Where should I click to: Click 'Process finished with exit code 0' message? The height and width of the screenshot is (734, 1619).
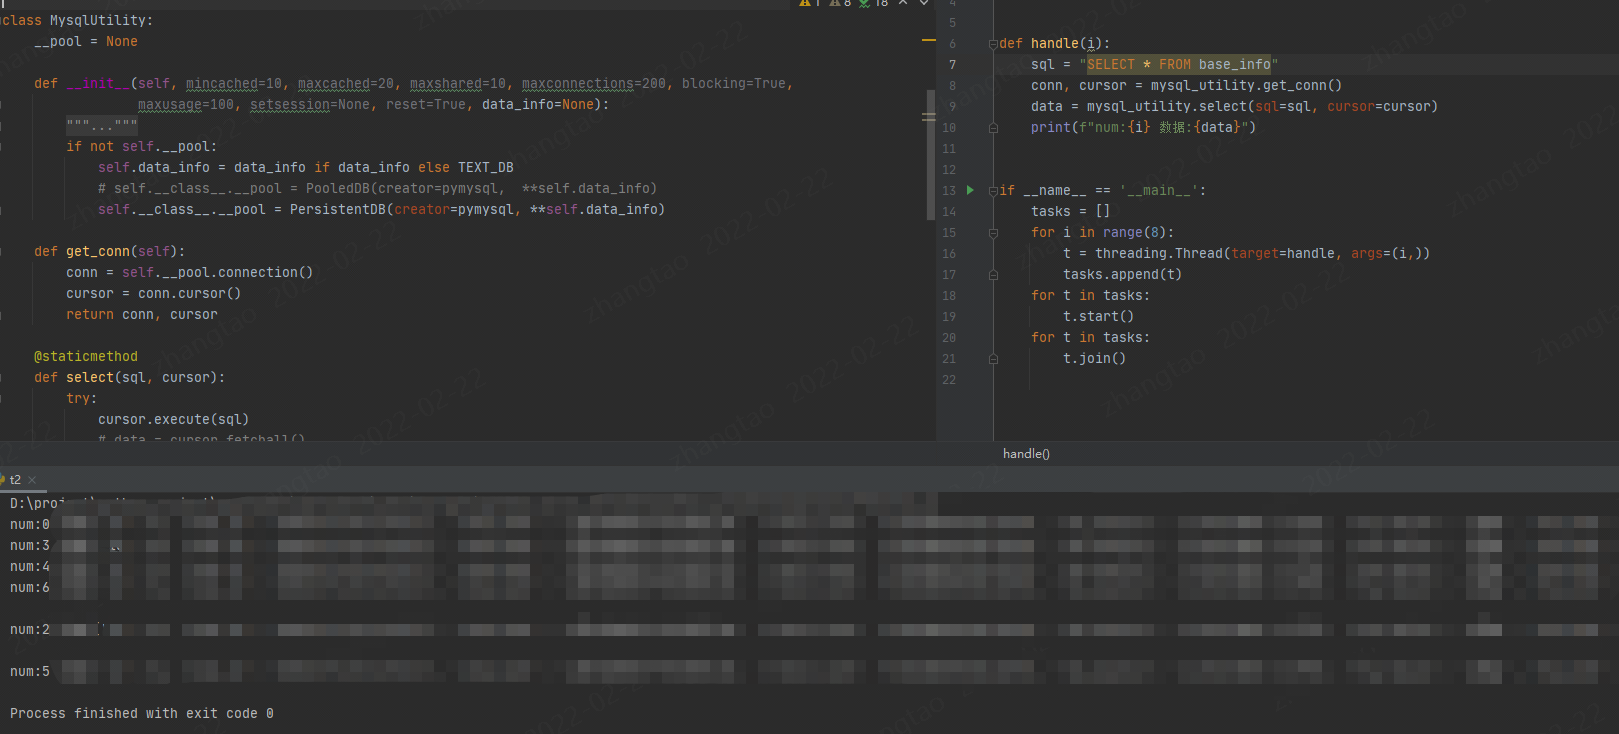click(142, 714)
